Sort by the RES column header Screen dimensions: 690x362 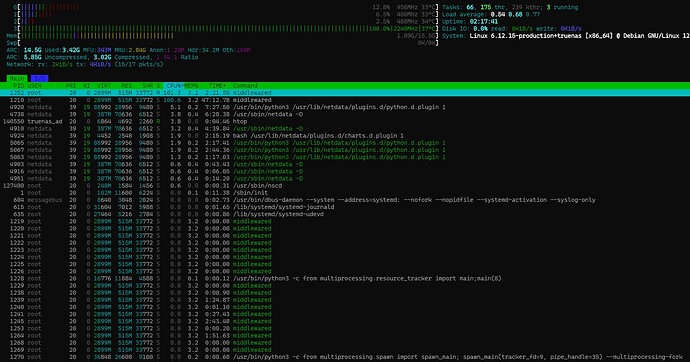coord(127,86)
